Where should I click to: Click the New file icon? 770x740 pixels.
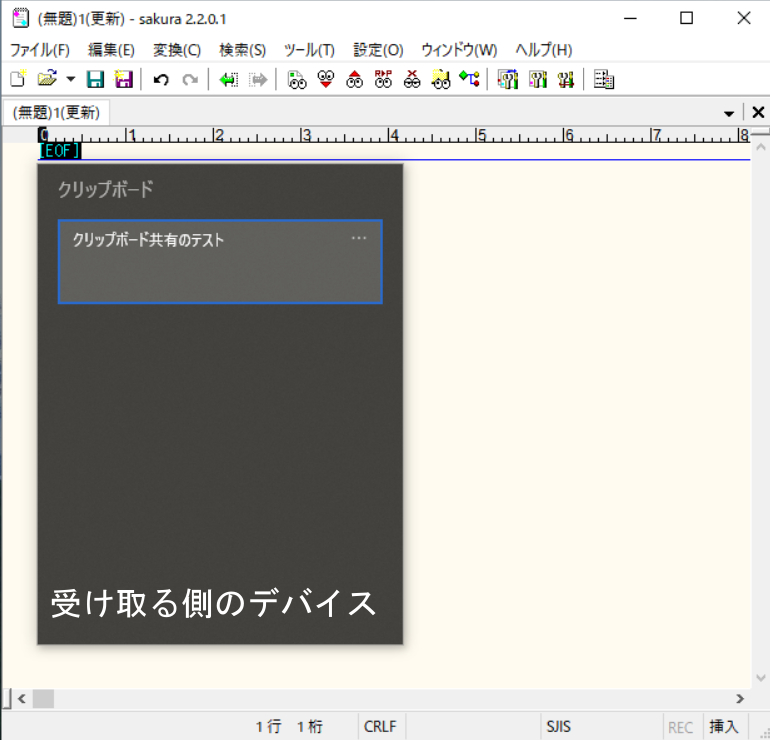pos(18,80)
